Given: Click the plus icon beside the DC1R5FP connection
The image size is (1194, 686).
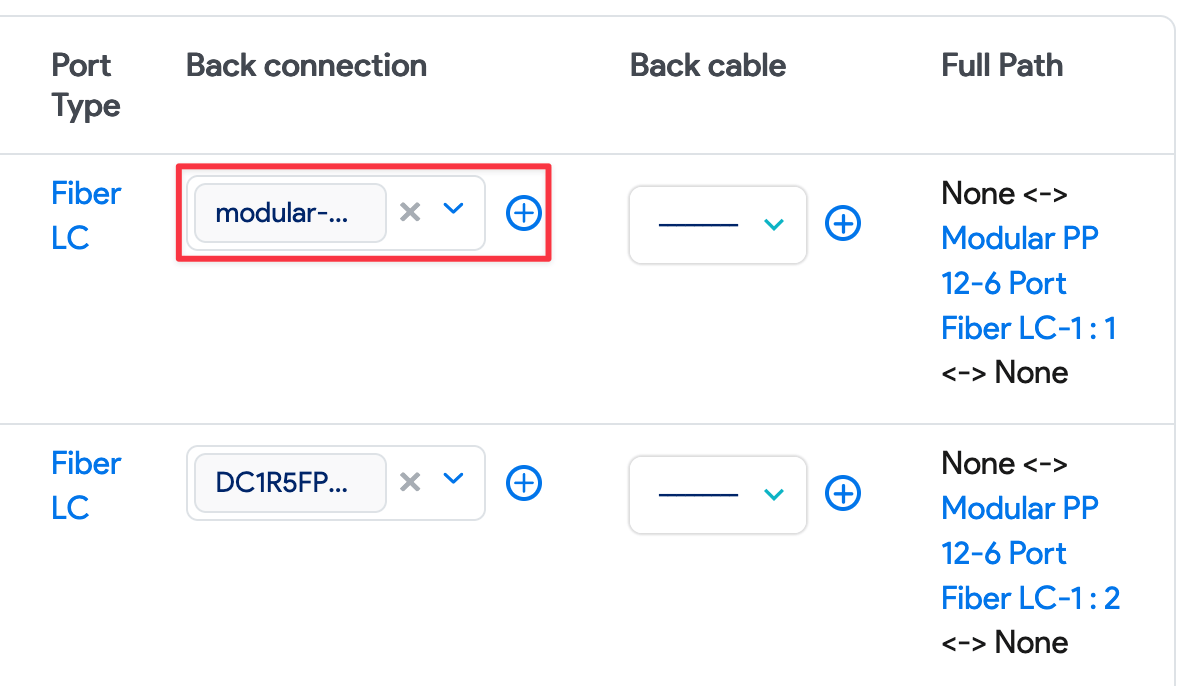Looking at the screenshot, I should pos(523,483).
